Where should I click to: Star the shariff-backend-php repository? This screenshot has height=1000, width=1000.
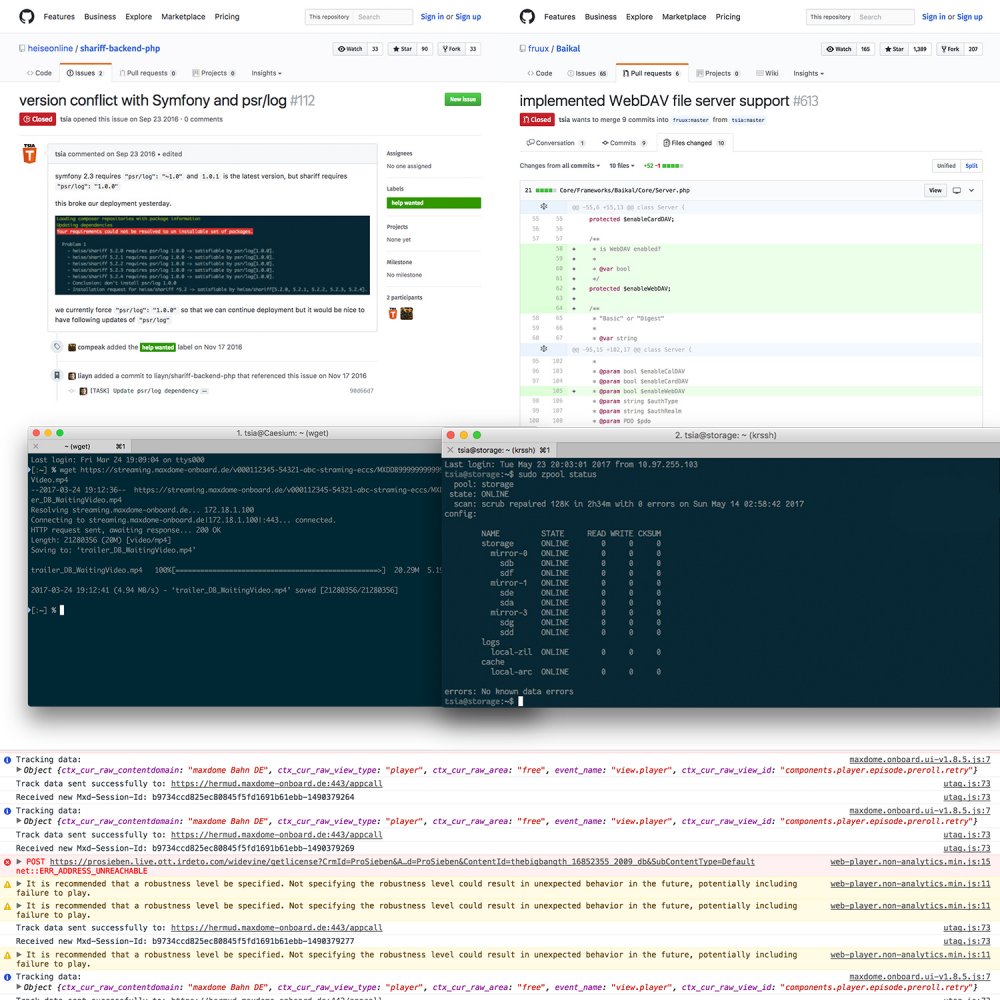(x=402, y=49)
